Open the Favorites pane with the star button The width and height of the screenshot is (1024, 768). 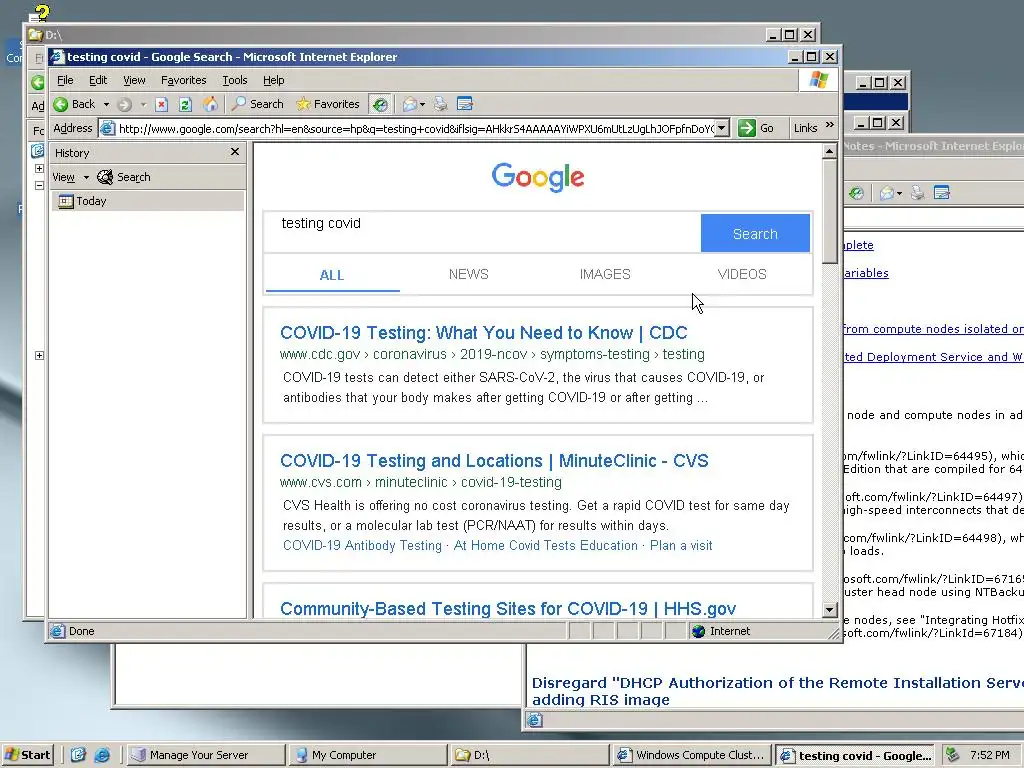pos(328,104)
